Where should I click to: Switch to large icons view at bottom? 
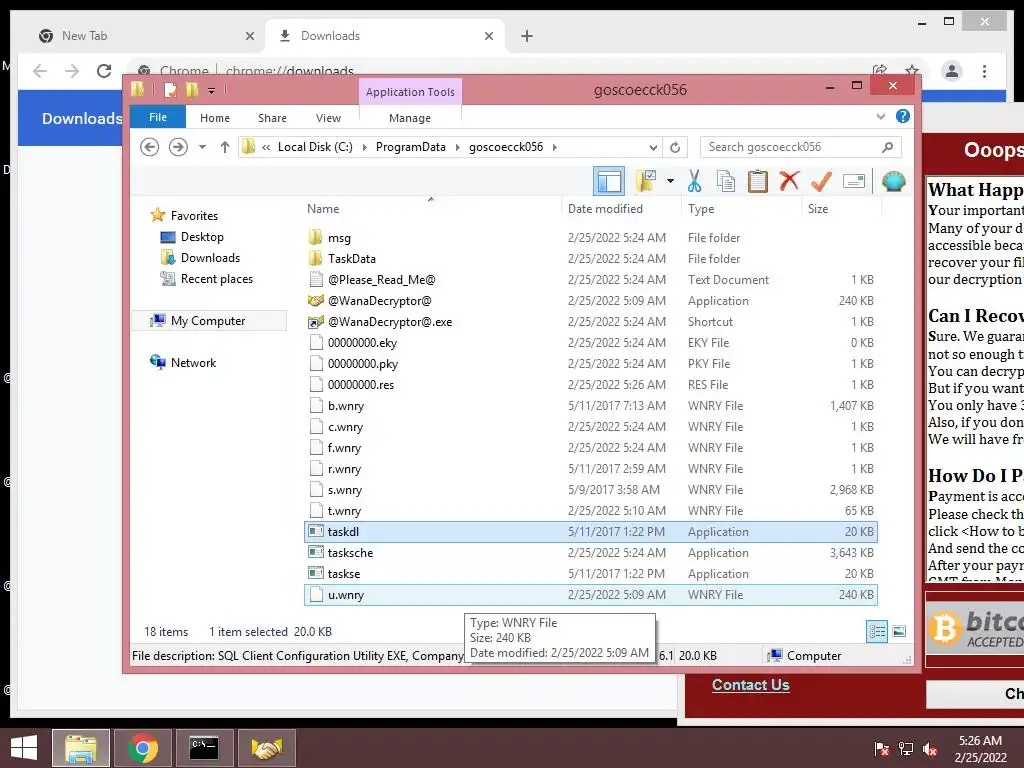(x=899, y=631)
